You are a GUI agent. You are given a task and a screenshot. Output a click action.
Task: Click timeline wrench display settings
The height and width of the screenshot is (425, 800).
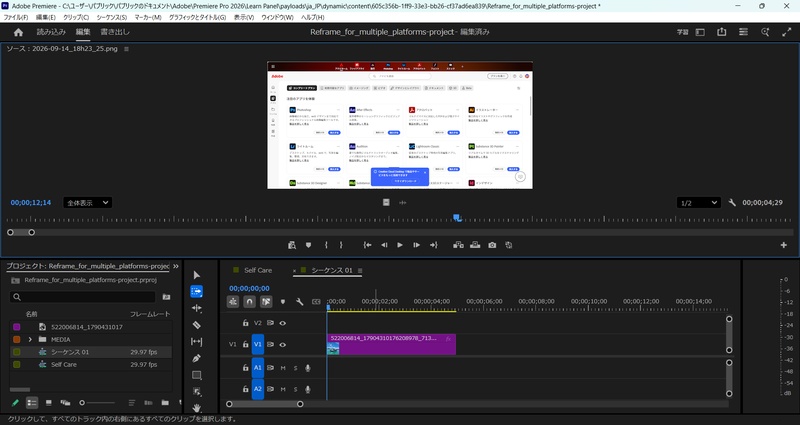299,302
